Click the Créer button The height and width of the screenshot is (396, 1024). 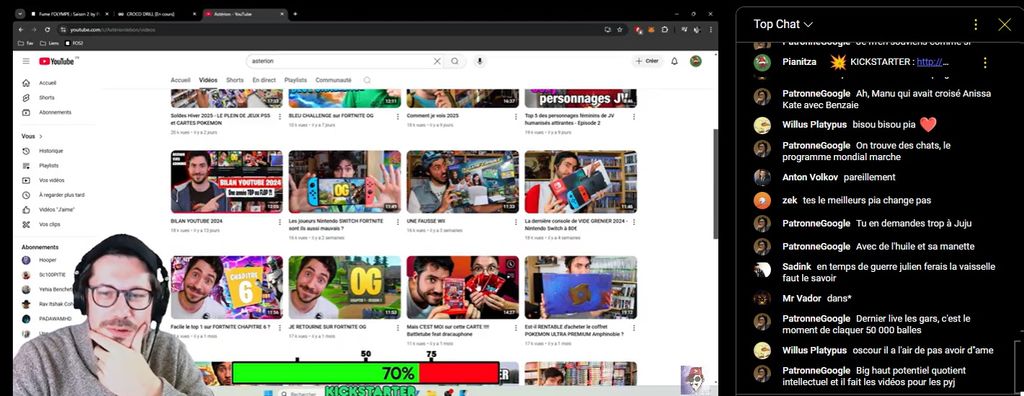(647, 61)
